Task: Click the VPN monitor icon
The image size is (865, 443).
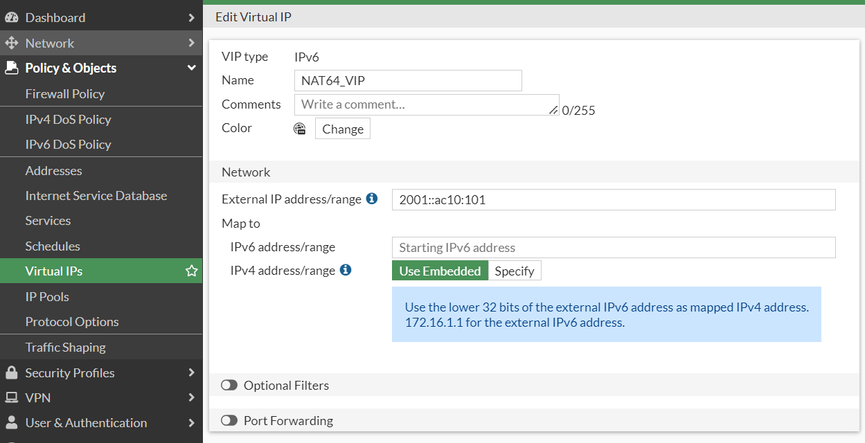Action: pos(12,398)
